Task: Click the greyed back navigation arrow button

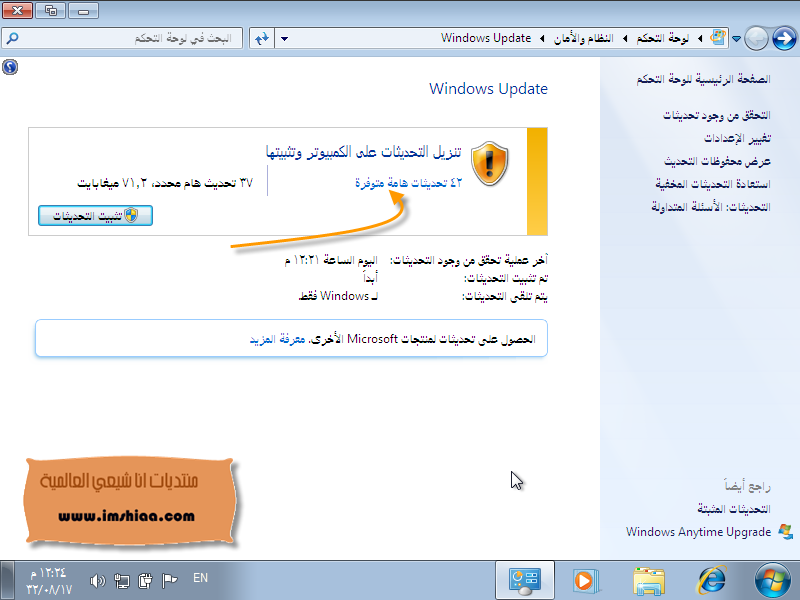Action: coord(756,38)
